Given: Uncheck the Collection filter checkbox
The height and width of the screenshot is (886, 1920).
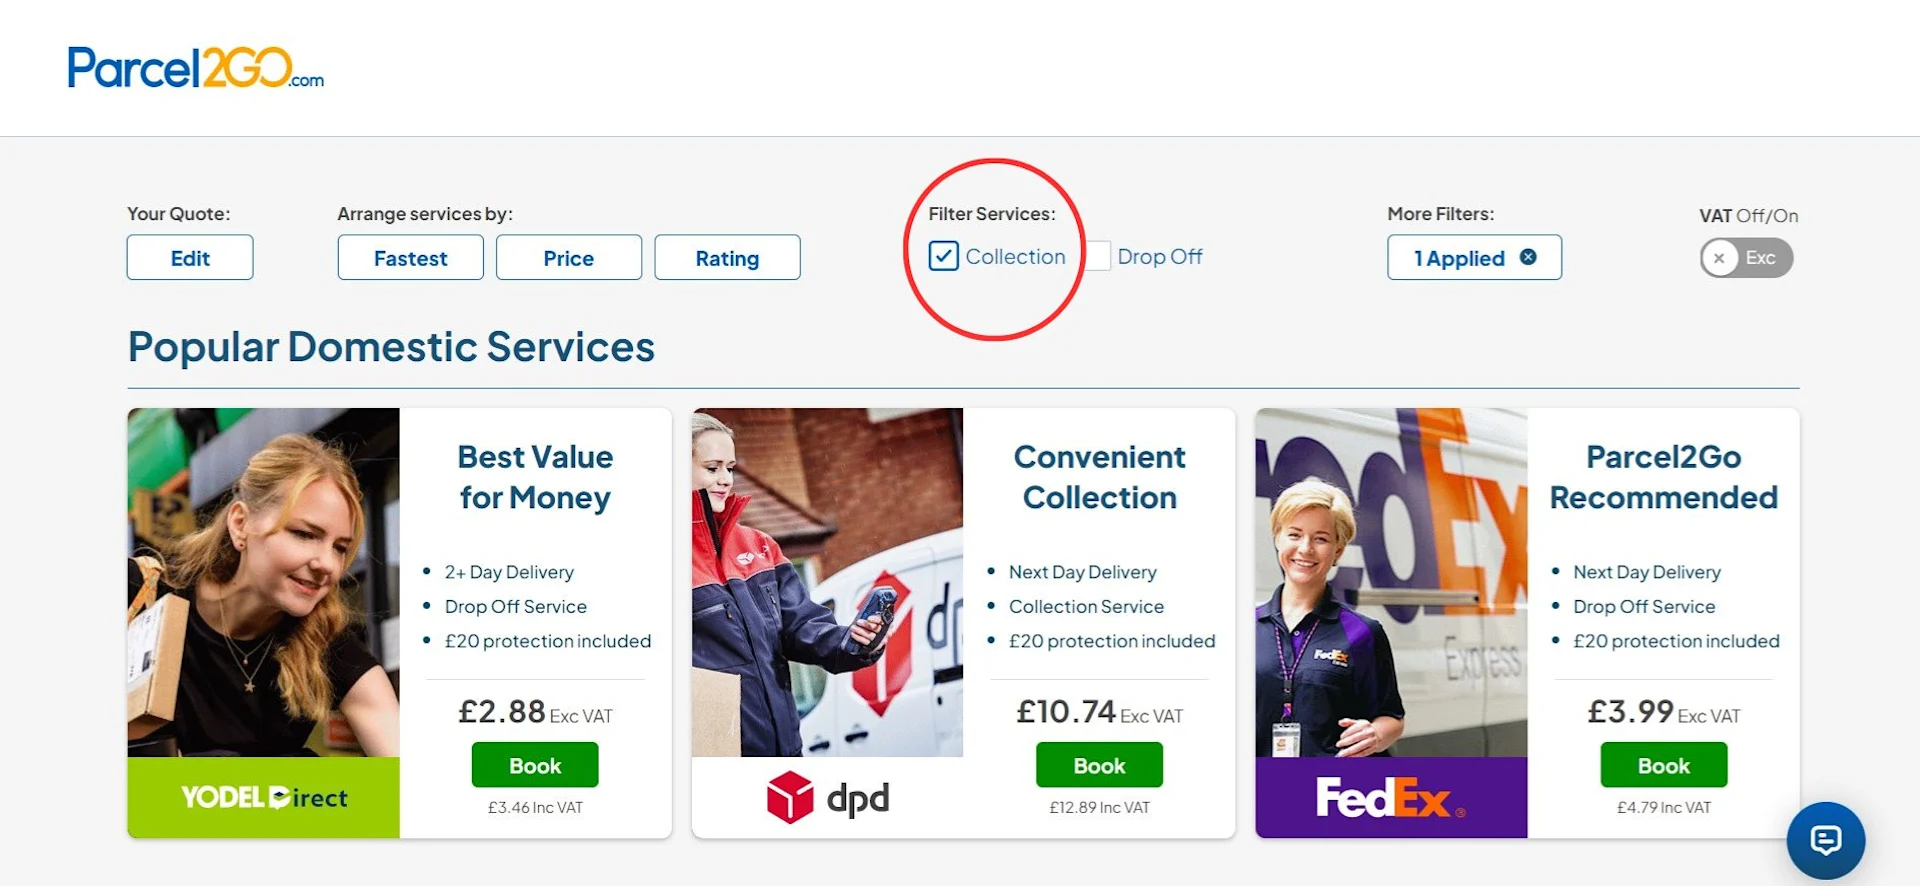Looking at the screenshot, I should point(945,256).
